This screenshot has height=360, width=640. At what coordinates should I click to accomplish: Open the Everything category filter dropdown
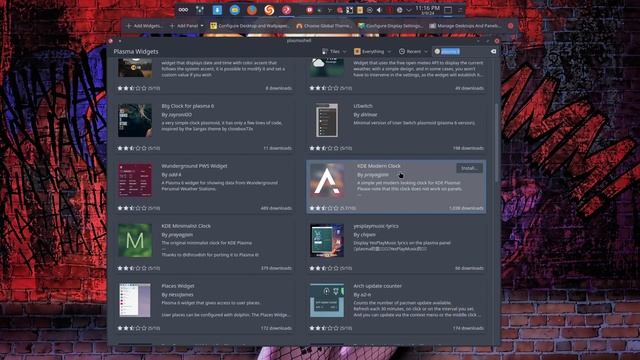tap(372, 51)
